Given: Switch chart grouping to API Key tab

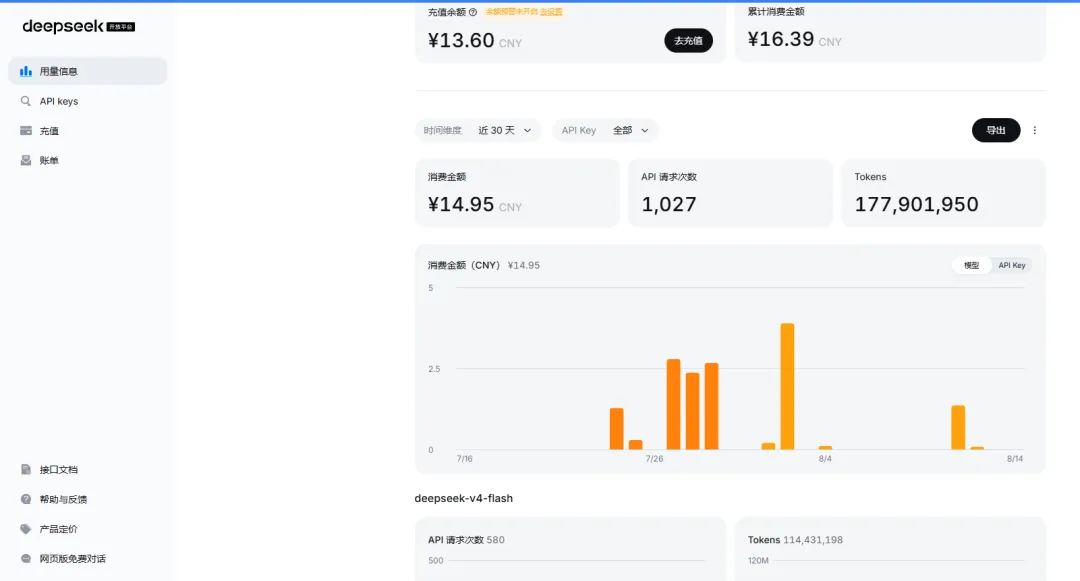Looking at the screenshot, I should pos(1012,265).
